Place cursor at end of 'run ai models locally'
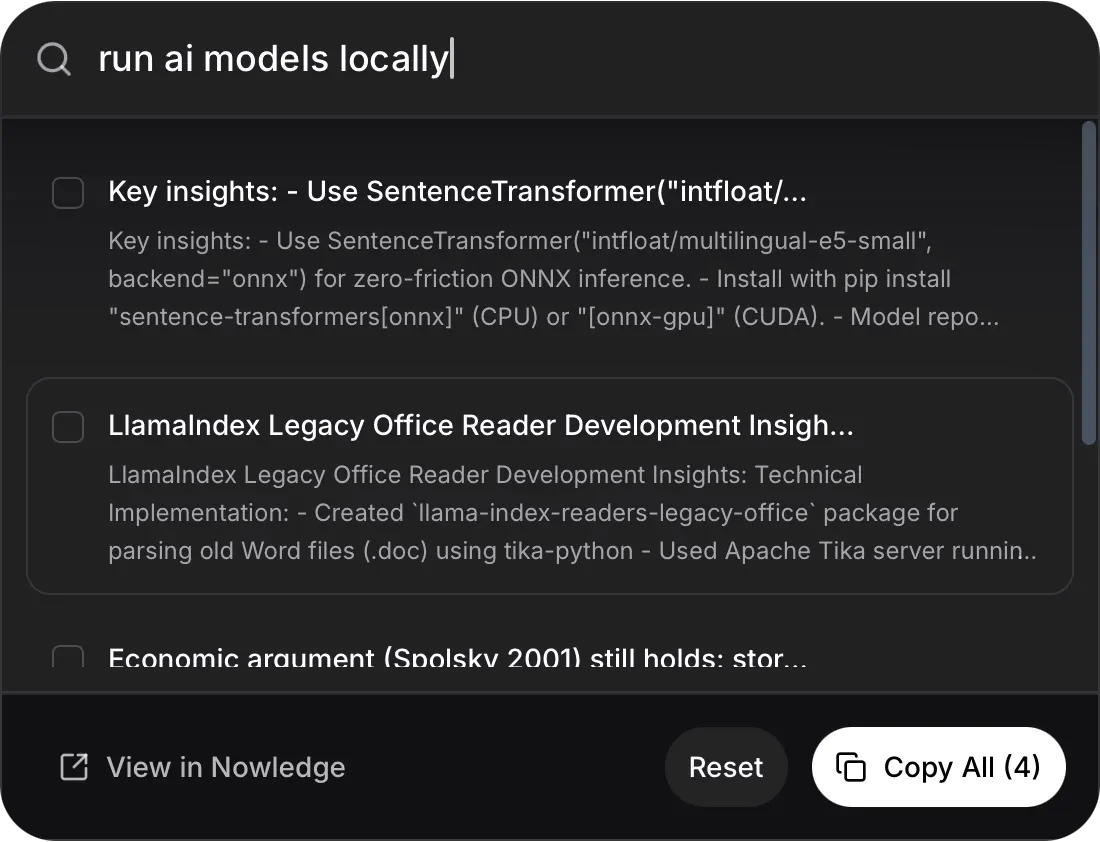 coord(452,59)
